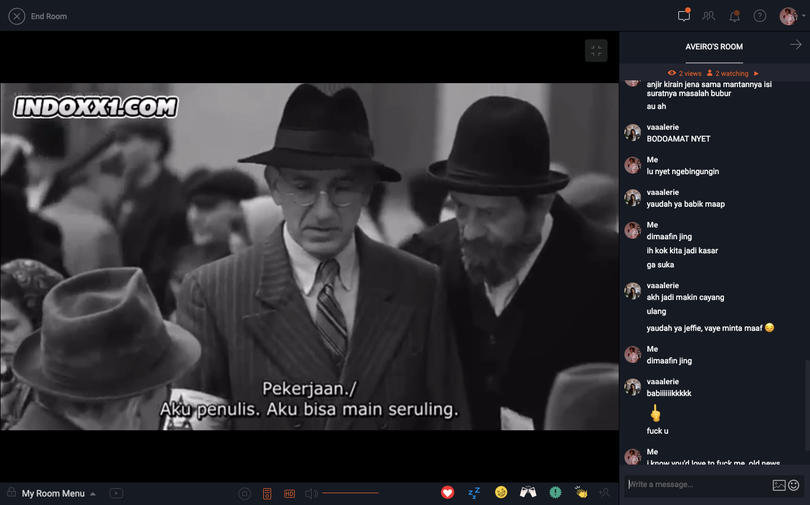This screenshot has height=505, width=810.
Task: Select the AVEIRO'S ROOM tab
Action: pos(714,46)
